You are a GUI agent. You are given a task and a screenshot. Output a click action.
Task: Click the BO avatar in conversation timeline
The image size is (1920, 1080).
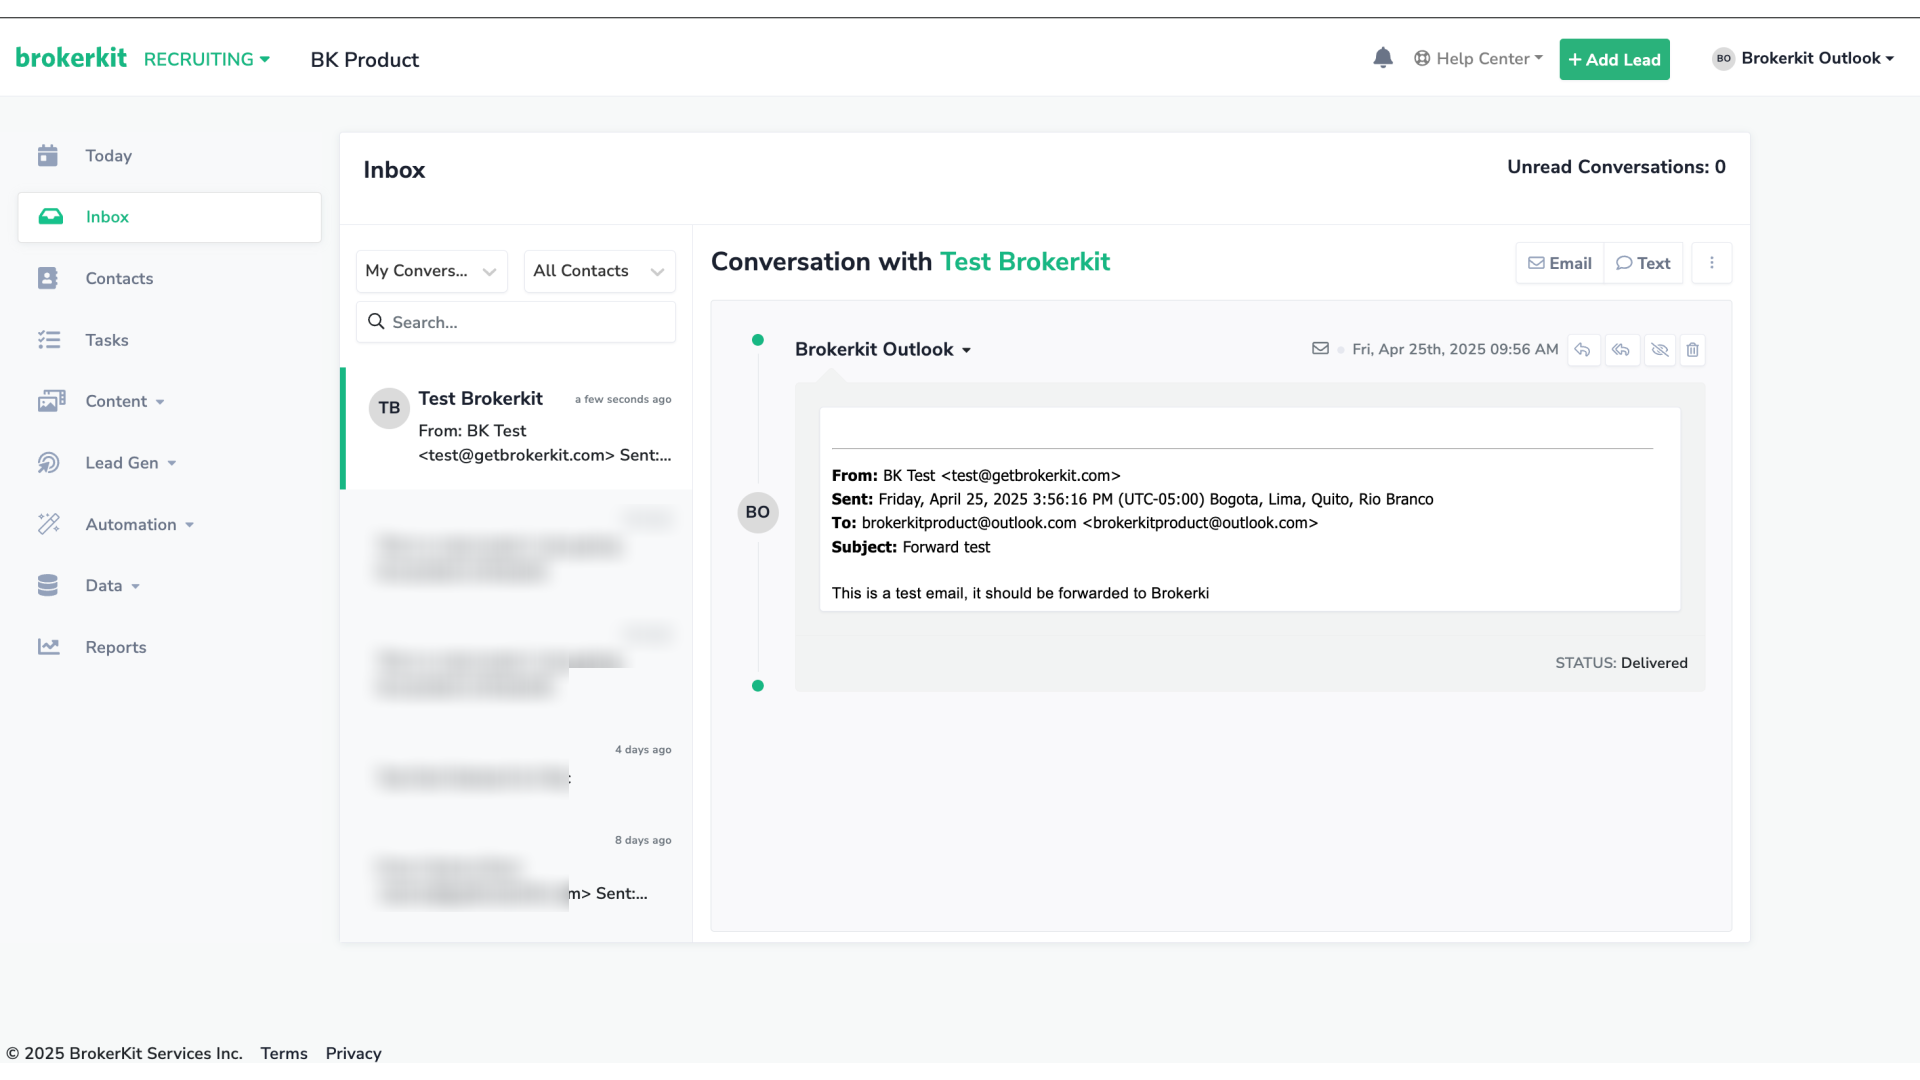click(x=758, y=512)
